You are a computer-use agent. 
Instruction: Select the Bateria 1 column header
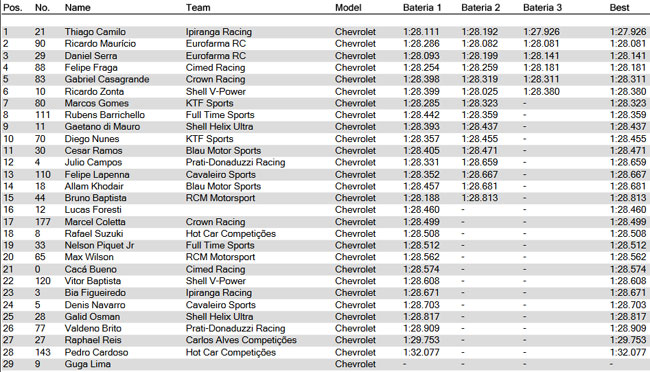(422, 7)
